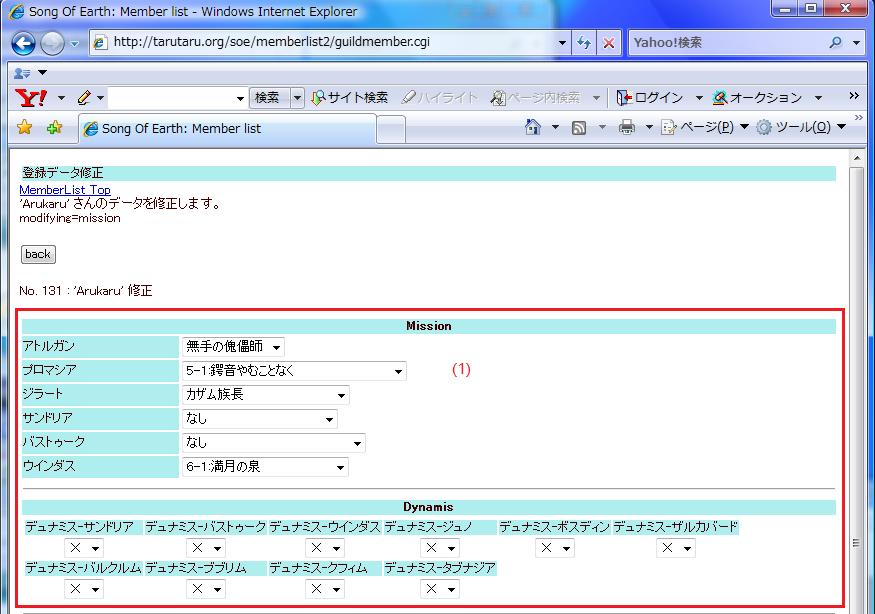Expand the デュナミス-タブナジア dropdown
Viewport: 875px width, 614px height.
440,589
